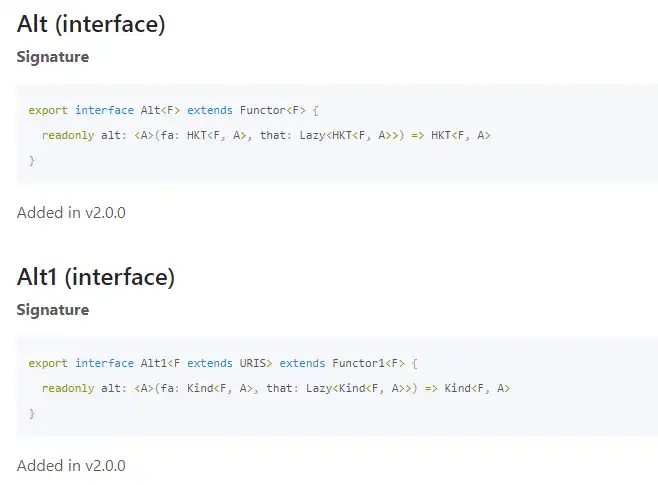Click the closing brace of the Alt1 code block
This screenshot has width=658, height=485.
click(x=32, y=413)
